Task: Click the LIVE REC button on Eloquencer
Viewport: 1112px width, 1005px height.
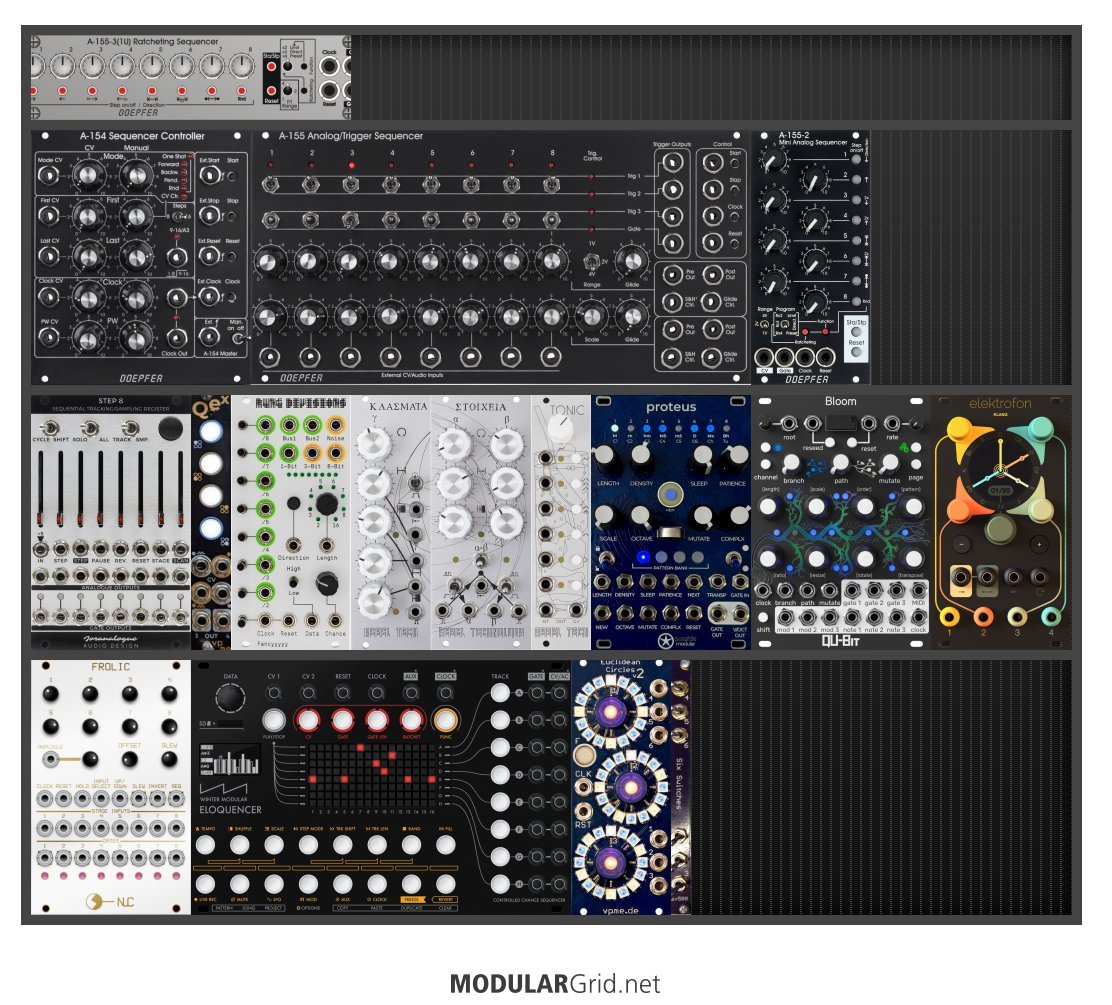Action: click(x=206, y=884)
